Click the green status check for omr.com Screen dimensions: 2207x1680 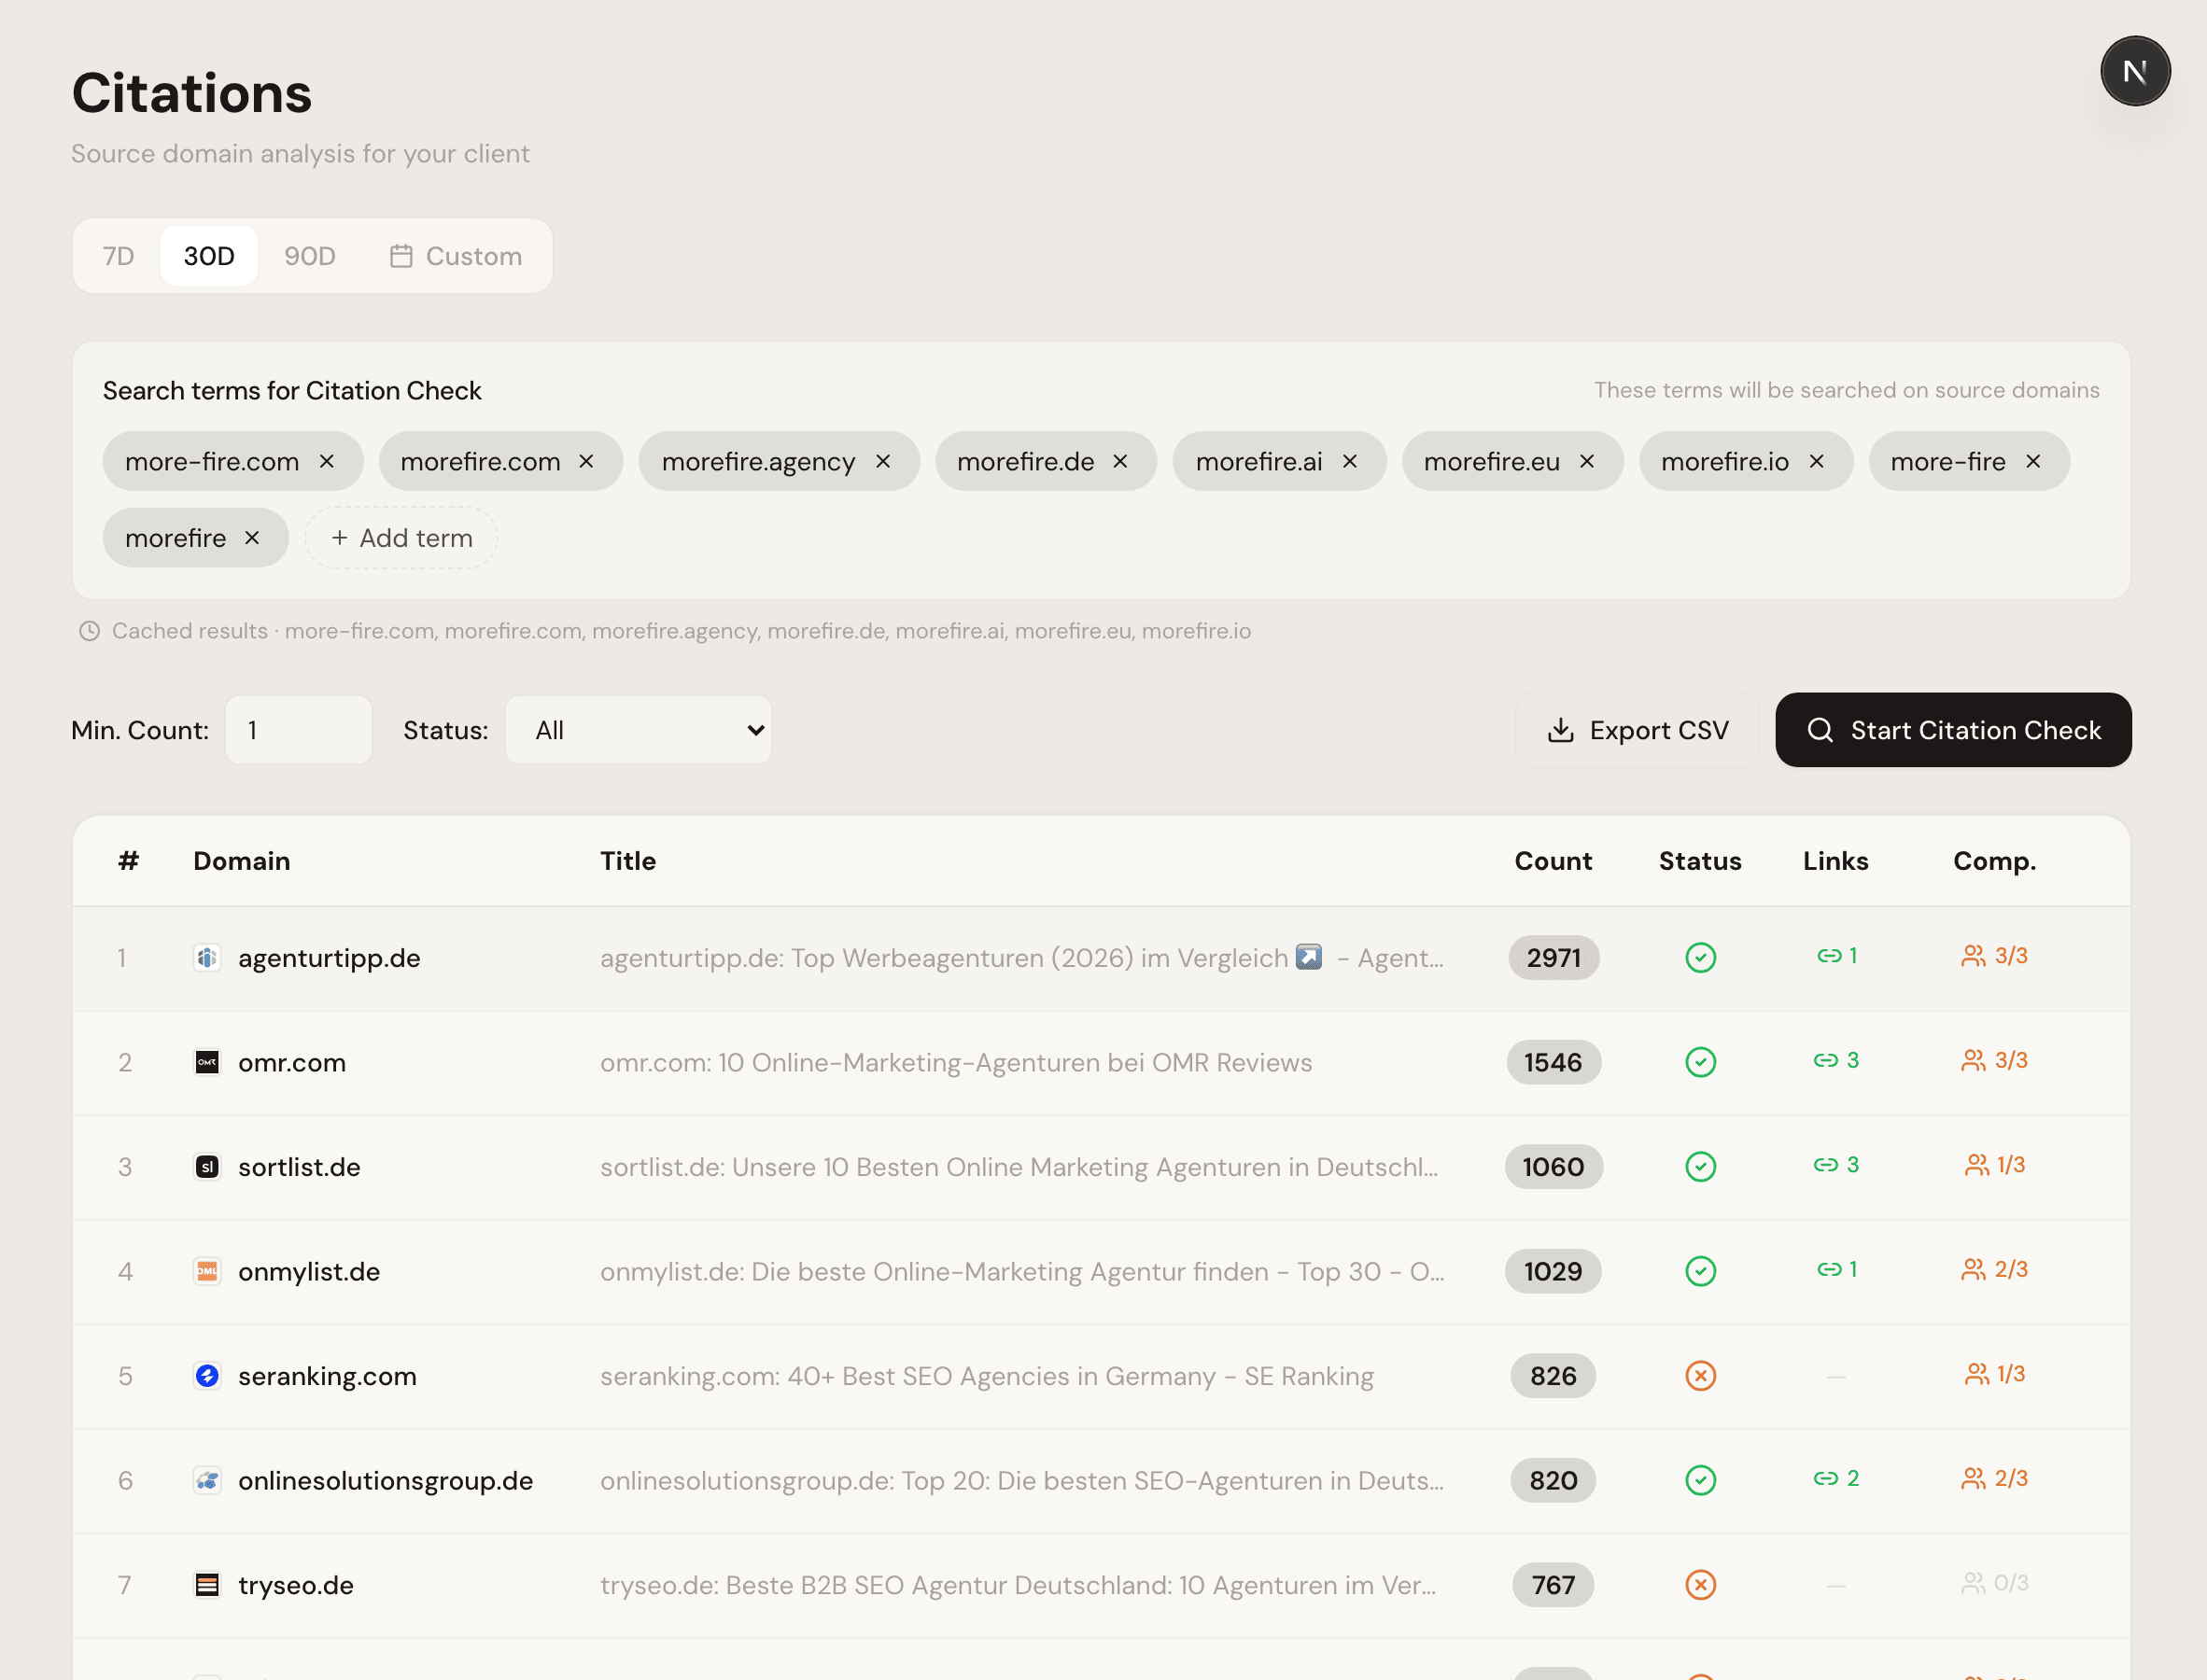pos(1700,1062)
